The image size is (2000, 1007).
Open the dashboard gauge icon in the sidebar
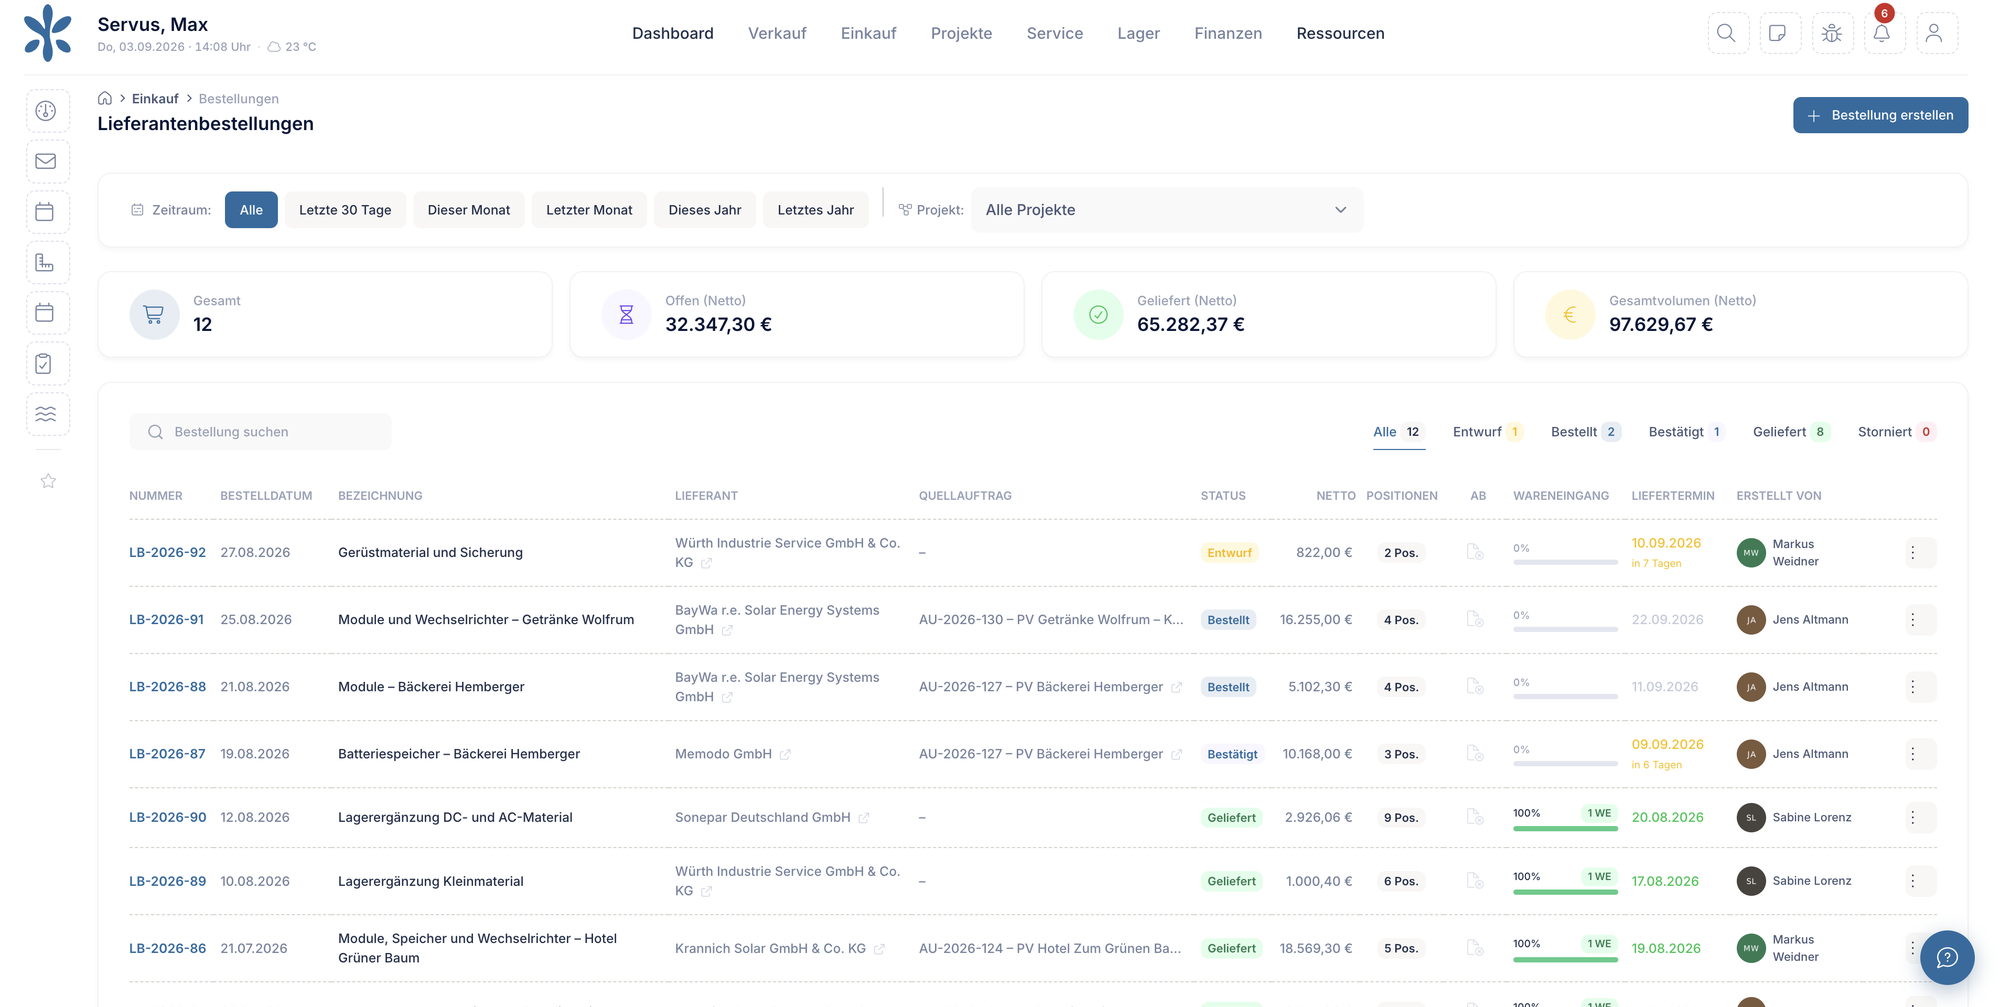(x=46, y=111)
